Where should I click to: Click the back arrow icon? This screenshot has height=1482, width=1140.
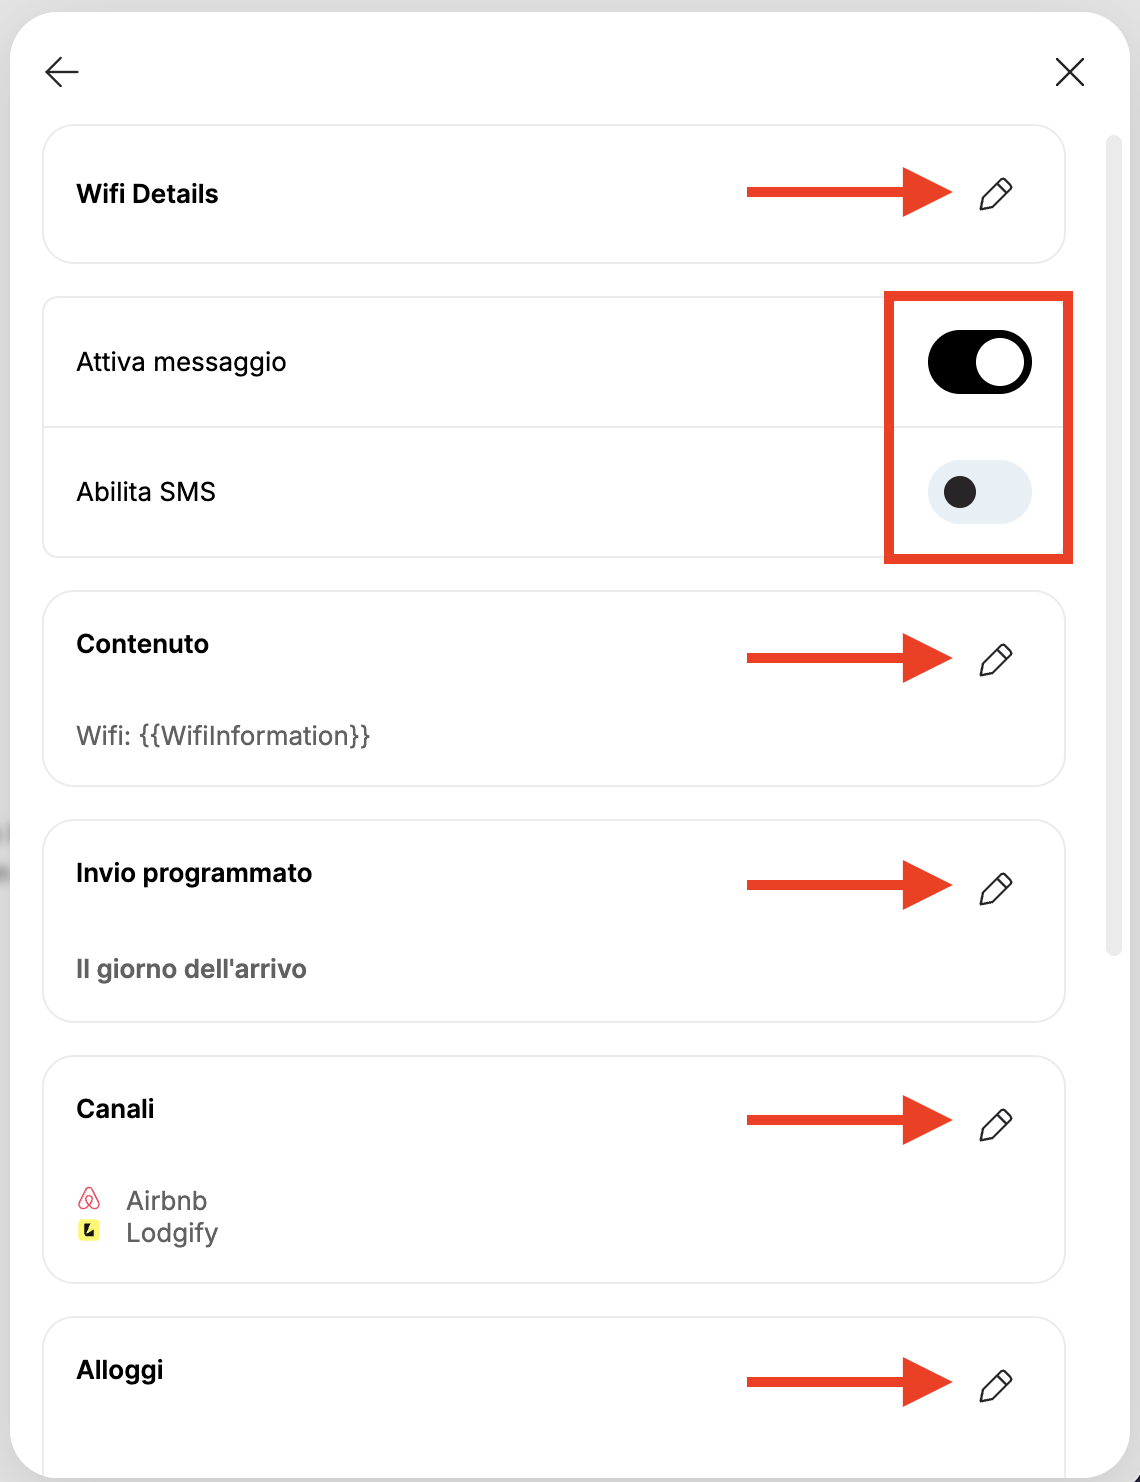point(62,72)
